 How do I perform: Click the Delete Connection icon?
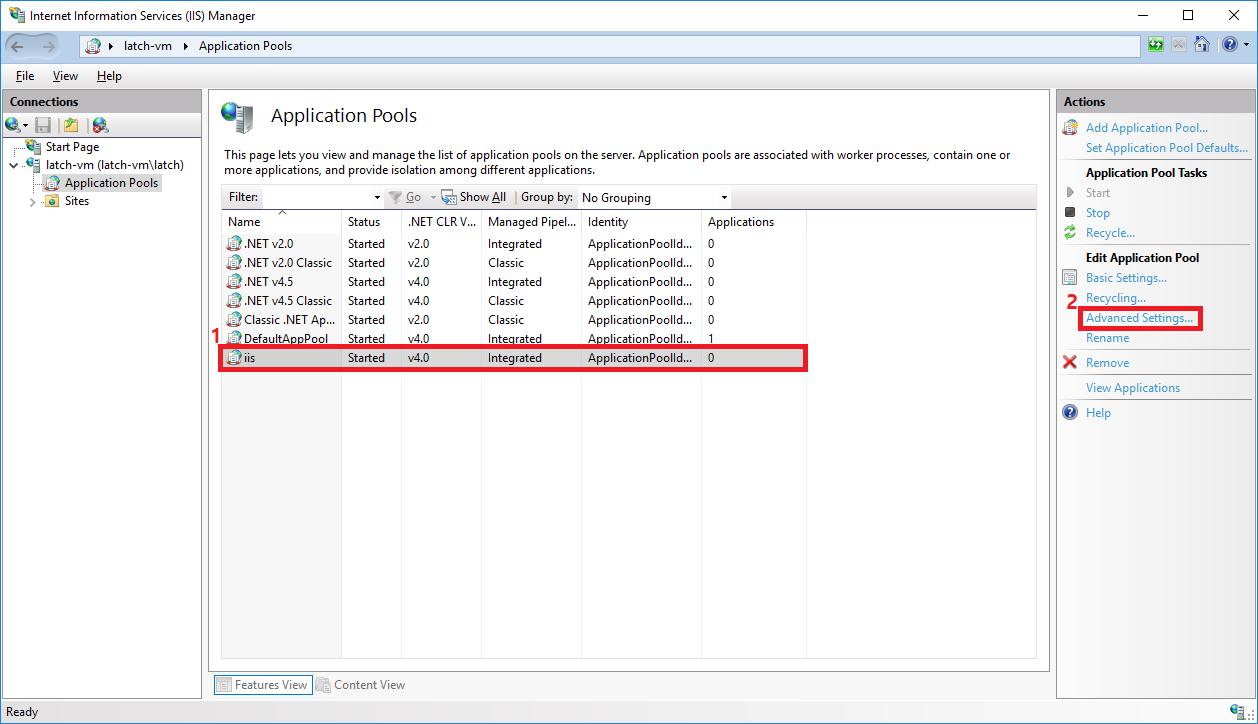pos(100,125)
